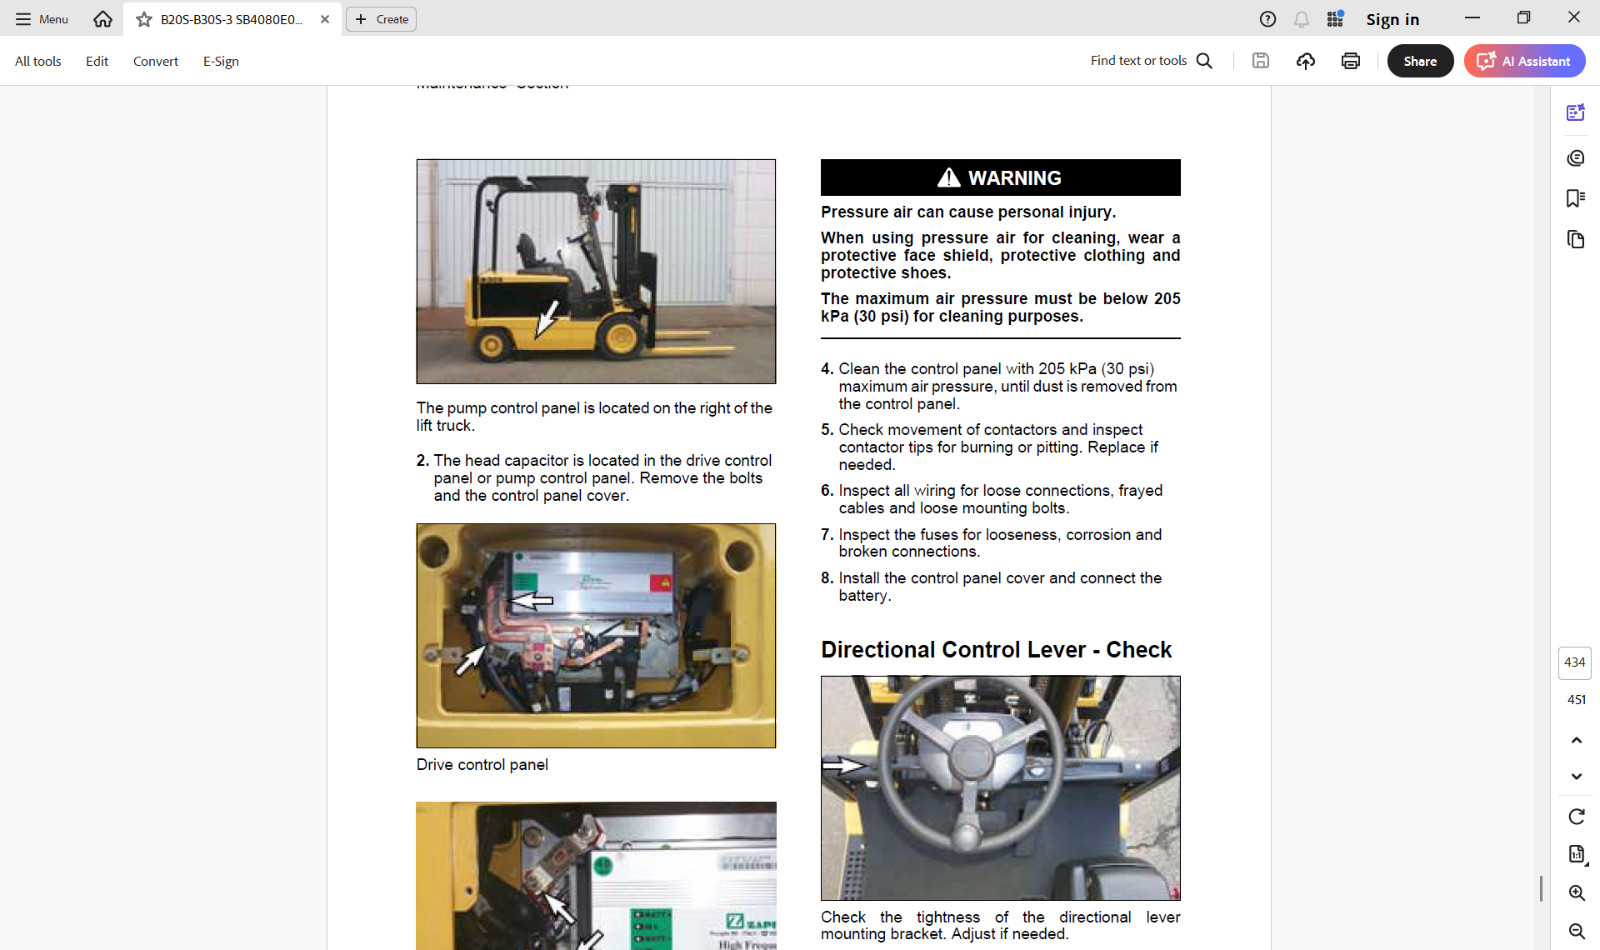Go to the previous page with up chevron
Viewport: 1600px width, 950px height.
1576,740
